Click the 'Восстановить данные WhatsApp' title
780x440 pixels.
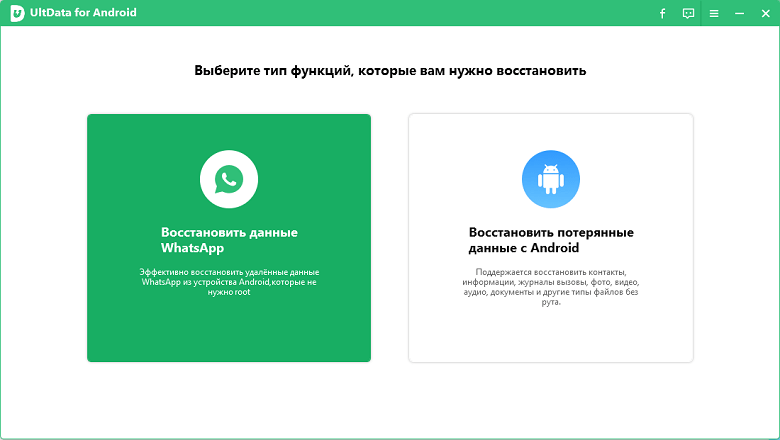(x=229, y=240)
